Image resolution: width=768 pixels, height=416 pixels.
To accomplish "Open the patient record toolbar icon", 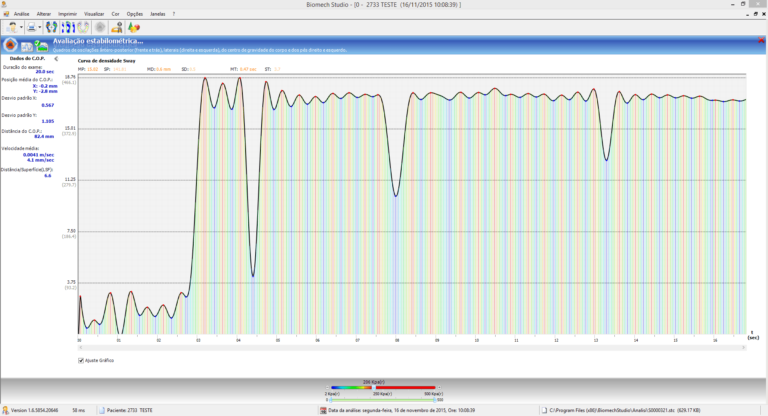I will point(12,27).
